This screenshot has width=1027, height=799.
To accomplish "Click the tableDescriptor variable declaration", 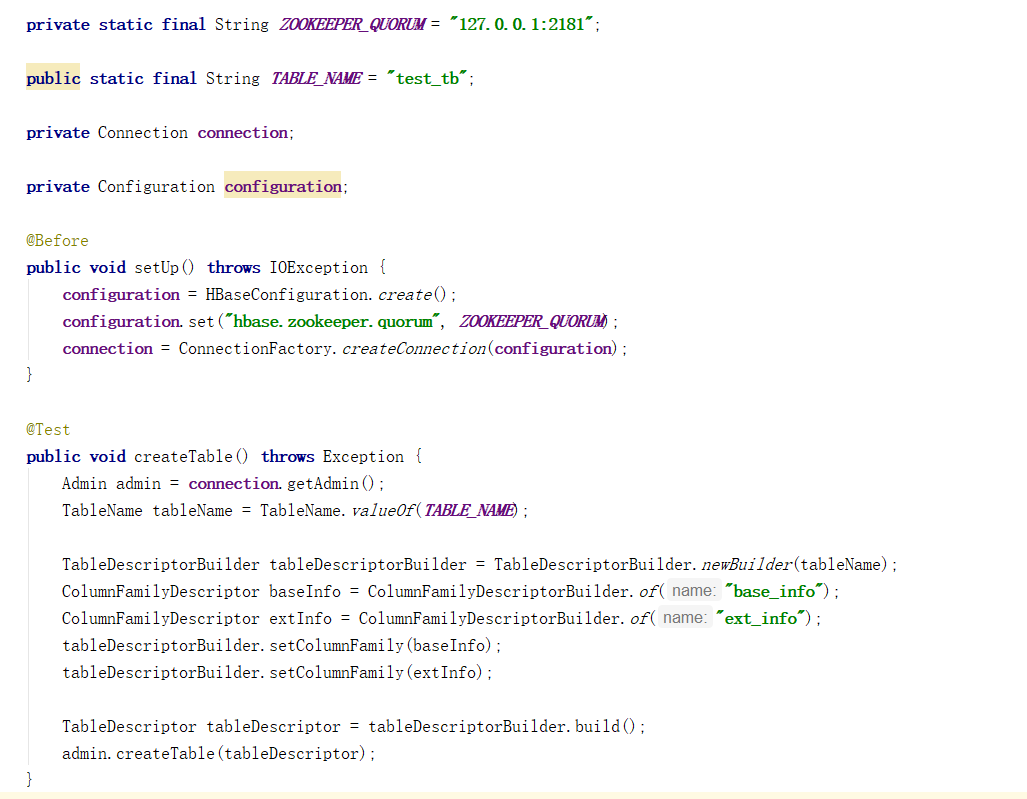I will click(x=274, y=726).
